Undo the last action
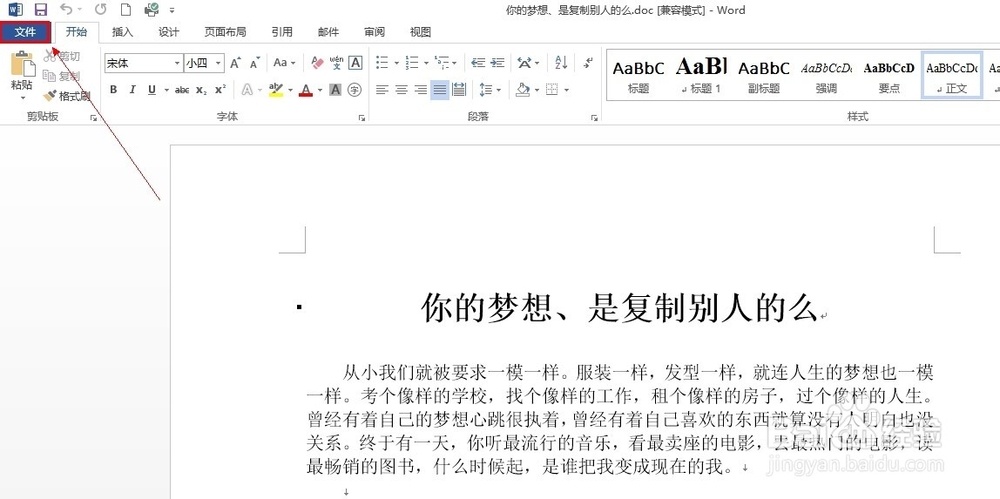 pyautogui.click(x=66, y=10)
